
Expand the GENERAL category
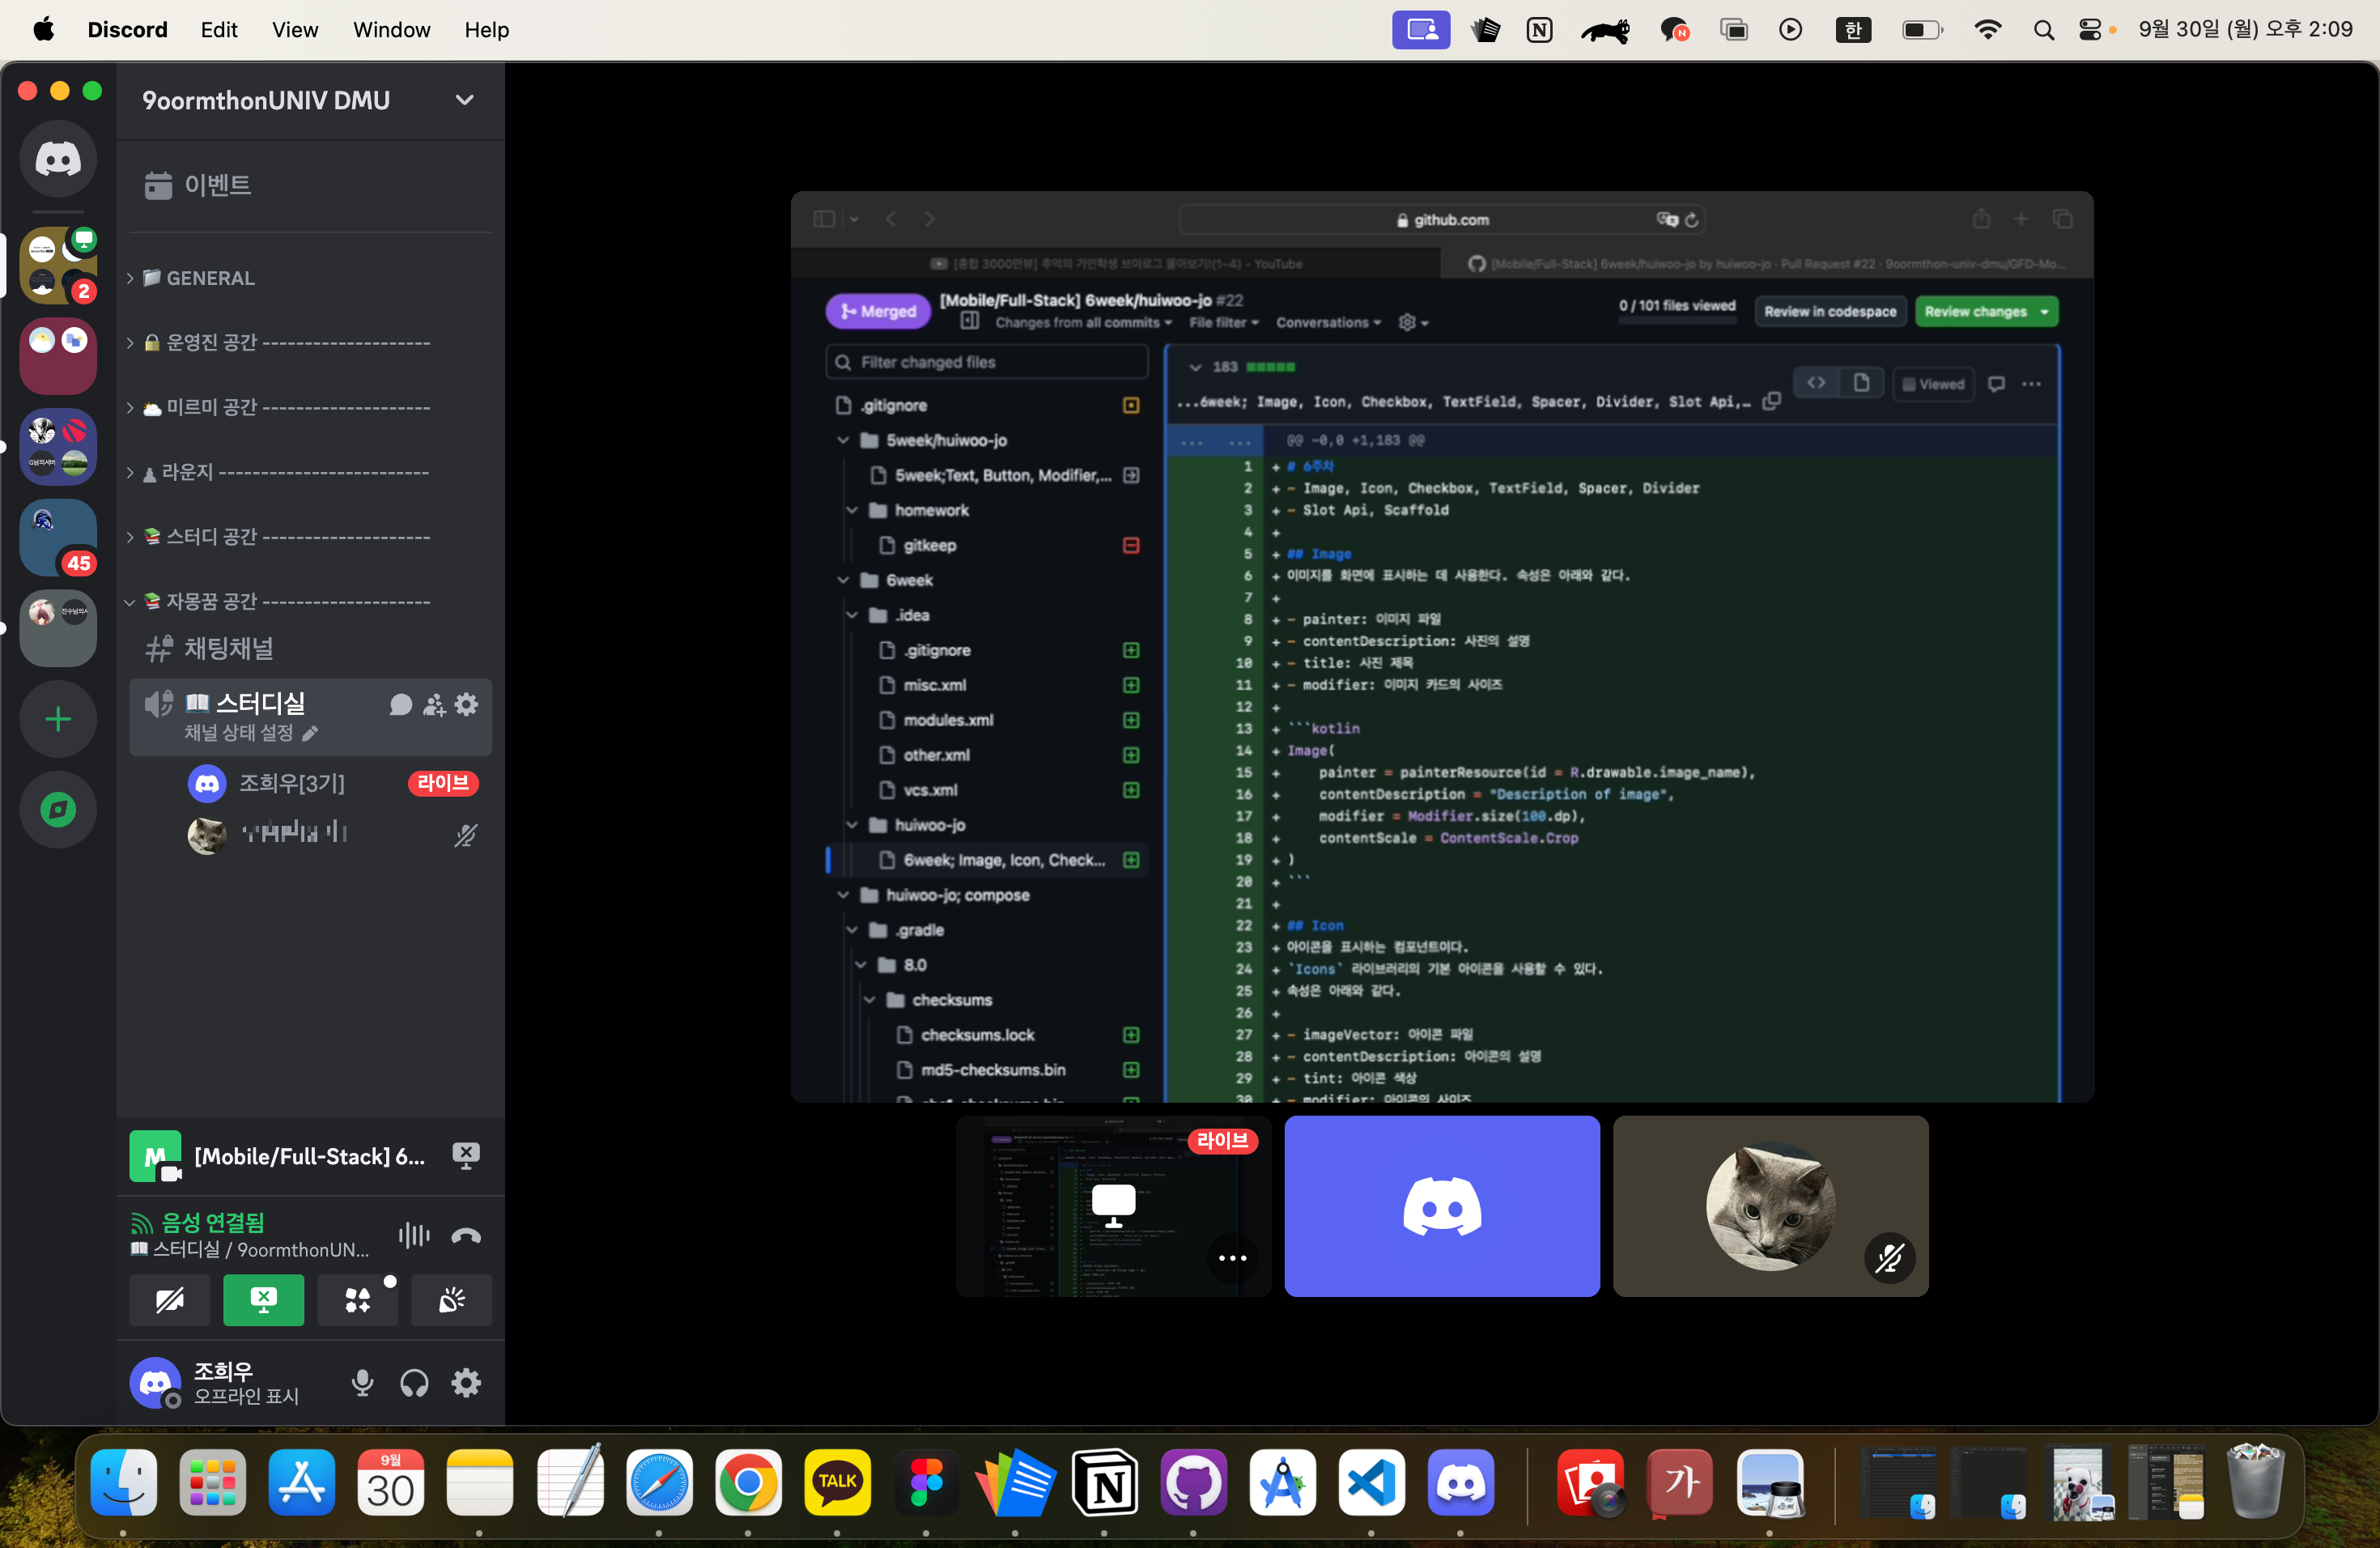[209, 278]
